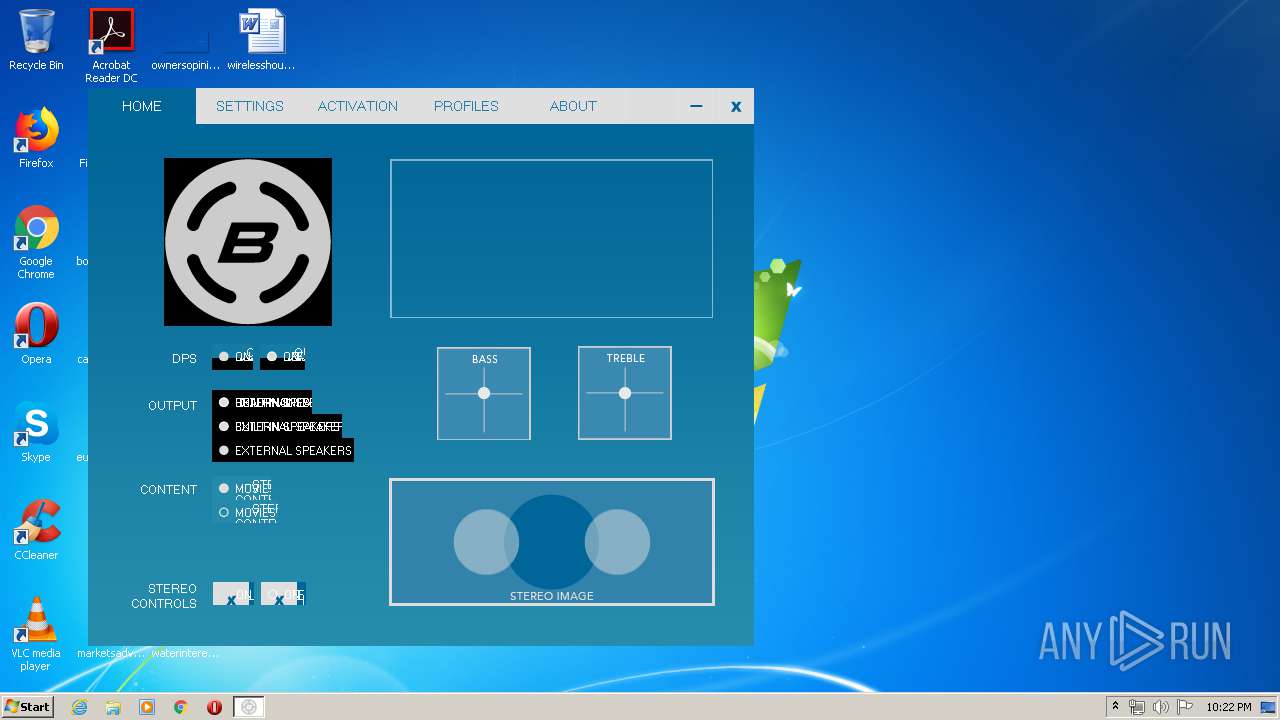
Task: Open Recycle Bin on desktop
Action: [36, 41]
